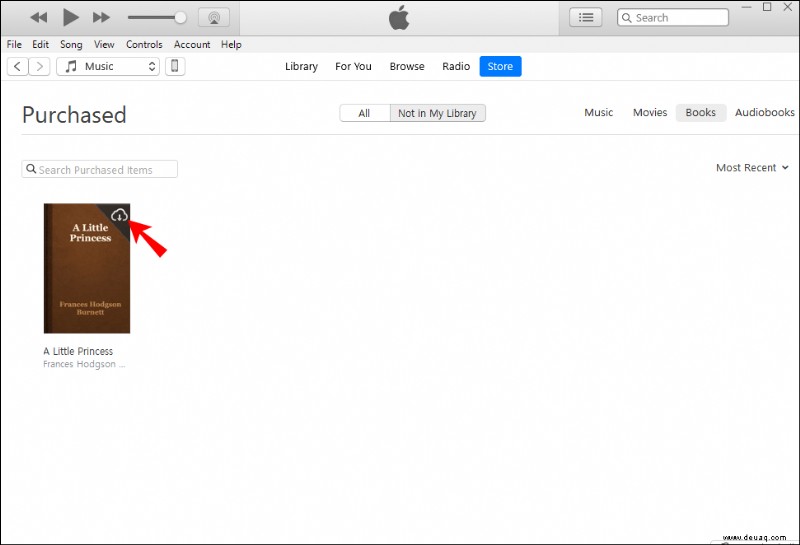Click the Purchased heading
800x545 pixels.
tap(74, 115)
